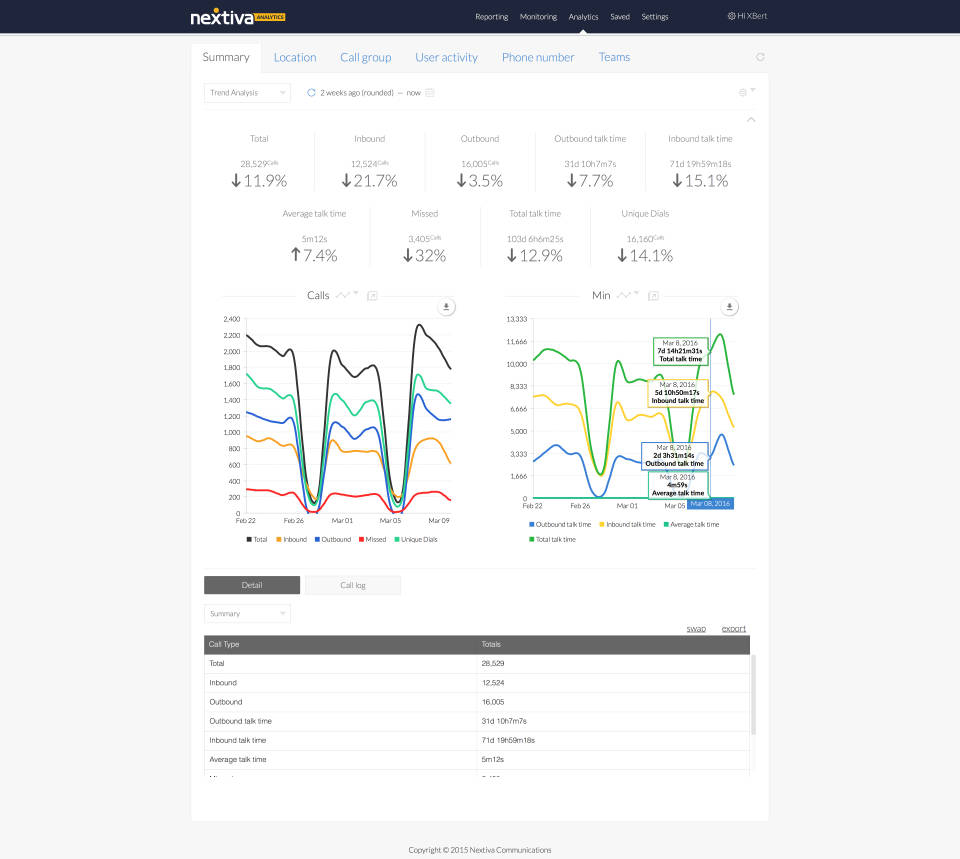Click the refresh icon beside the tabs
The image size is (960, 859).
(x=760, y=57)
